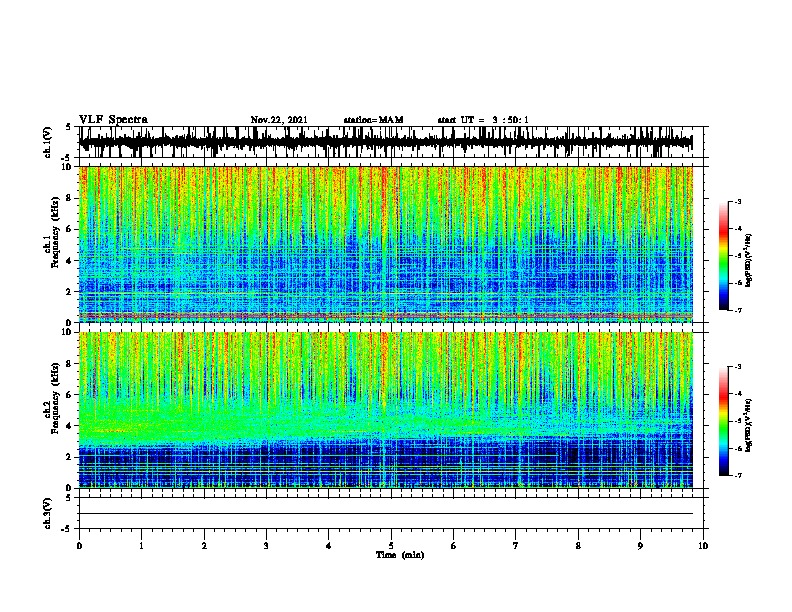Click time axis tick label "8"
This screenshot has width=792, height=612.
(578, 546)
